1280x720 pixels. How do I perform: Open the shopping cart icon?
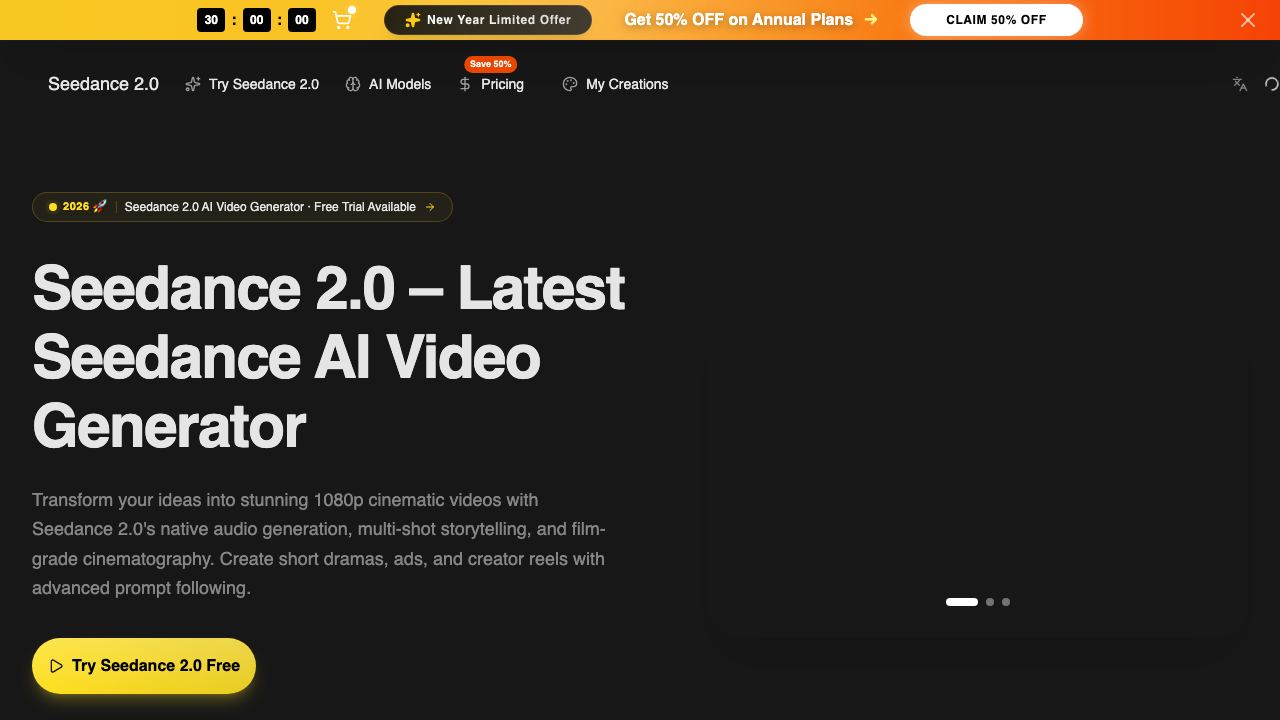coord(342,20)
